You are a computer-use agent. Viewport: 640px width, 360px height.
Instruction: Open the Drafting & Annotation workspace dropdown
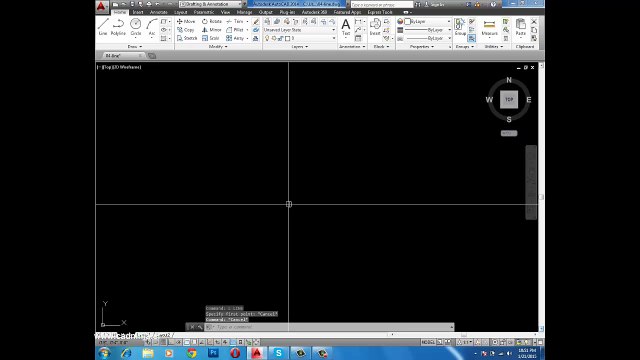point(211,4)
